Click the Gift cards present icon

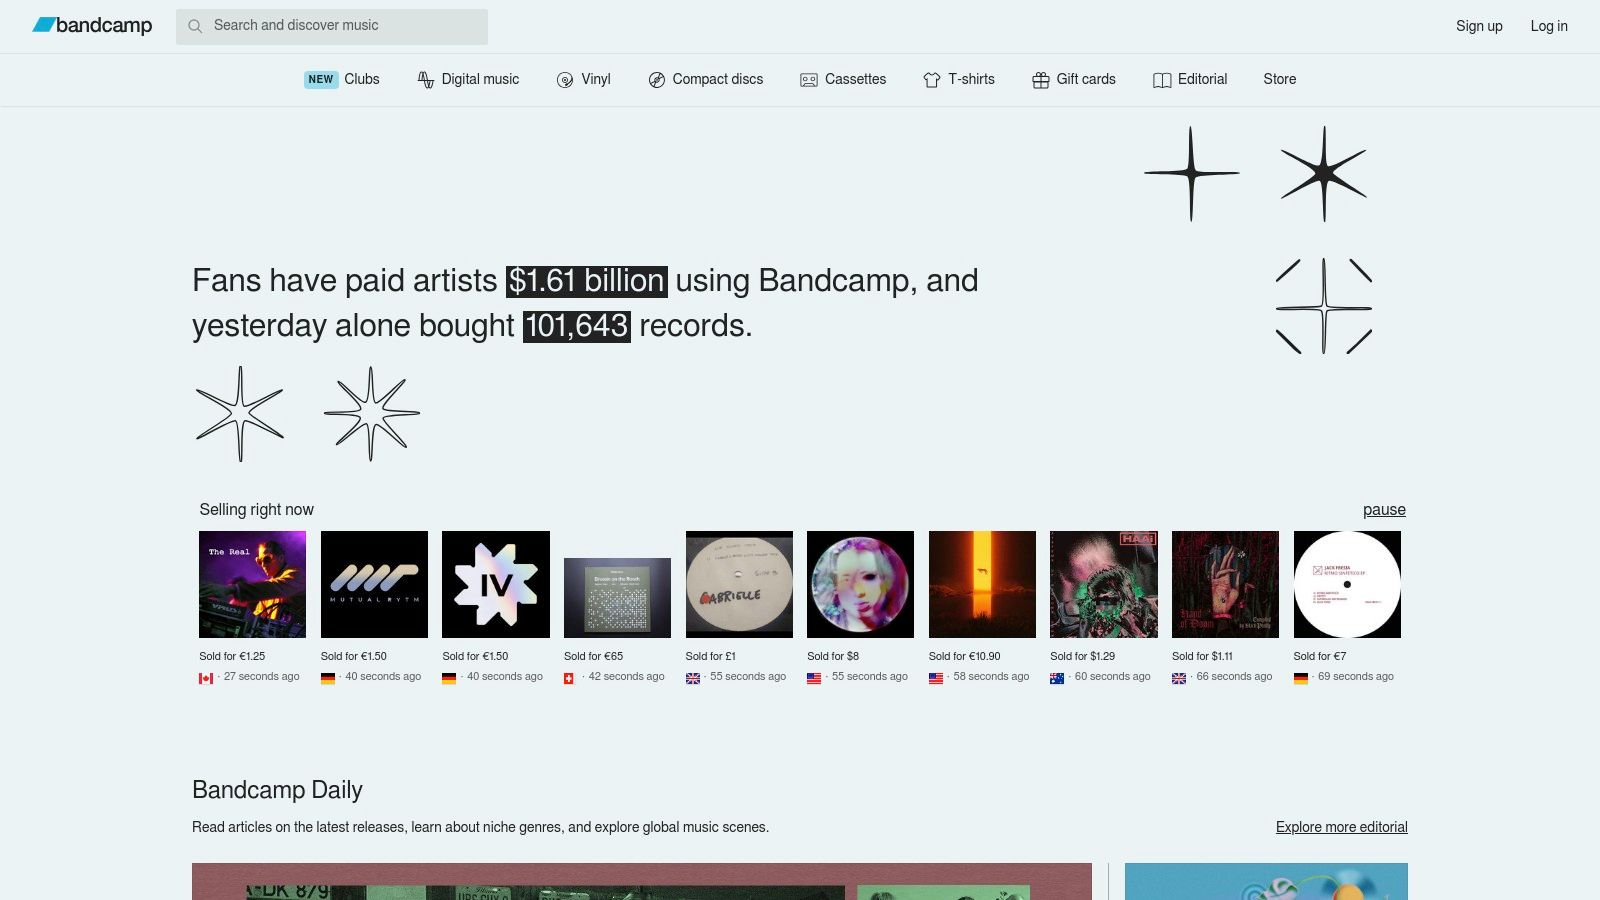click(x=1039, y=79)
